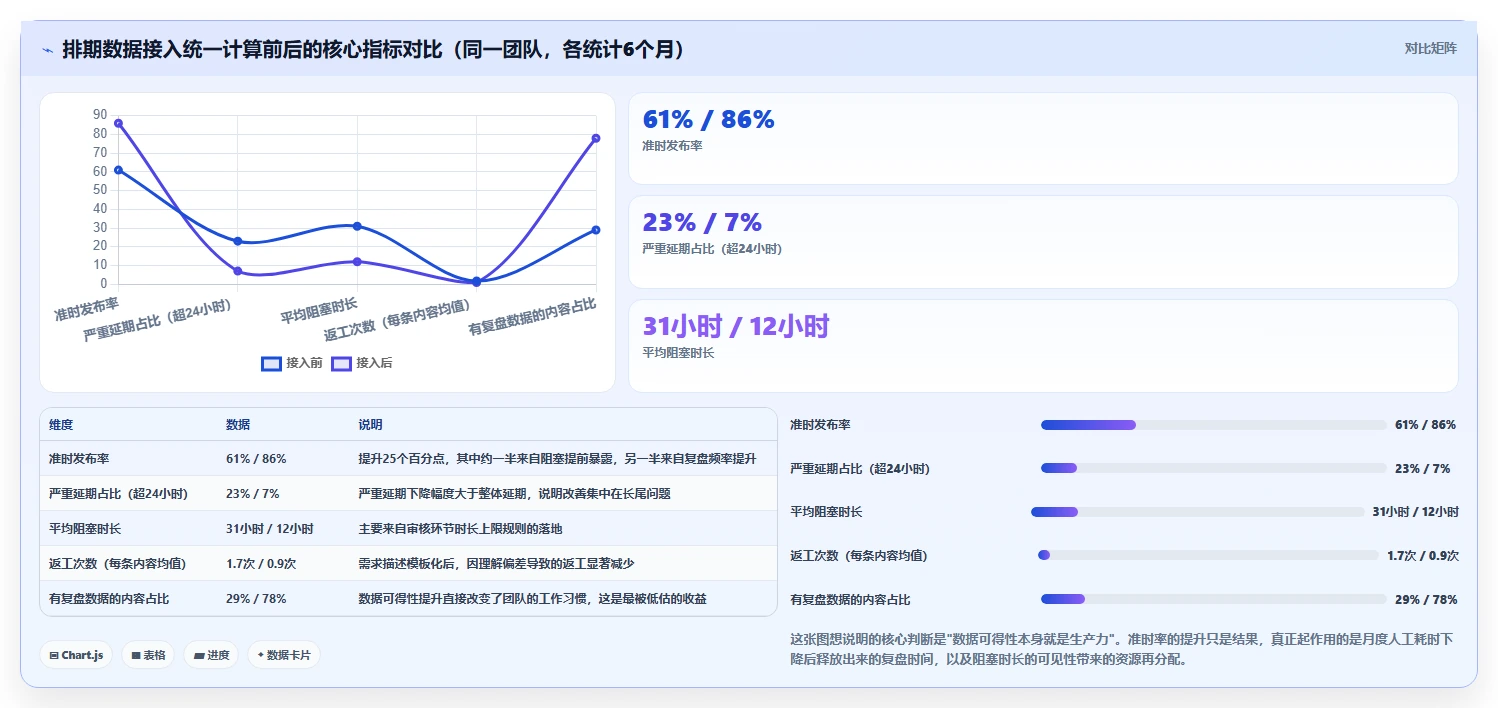Image resolution: width=1498 pixels, height=708 pixels.
Task: Click the 对比矩阵 label in header
Action: (x=1431, y=48)
